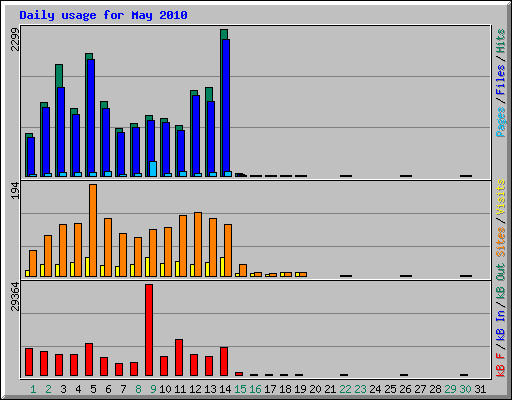Click the green x-axis day label 15
This screenshot has height=400, width=512.
tap(240, 389)
